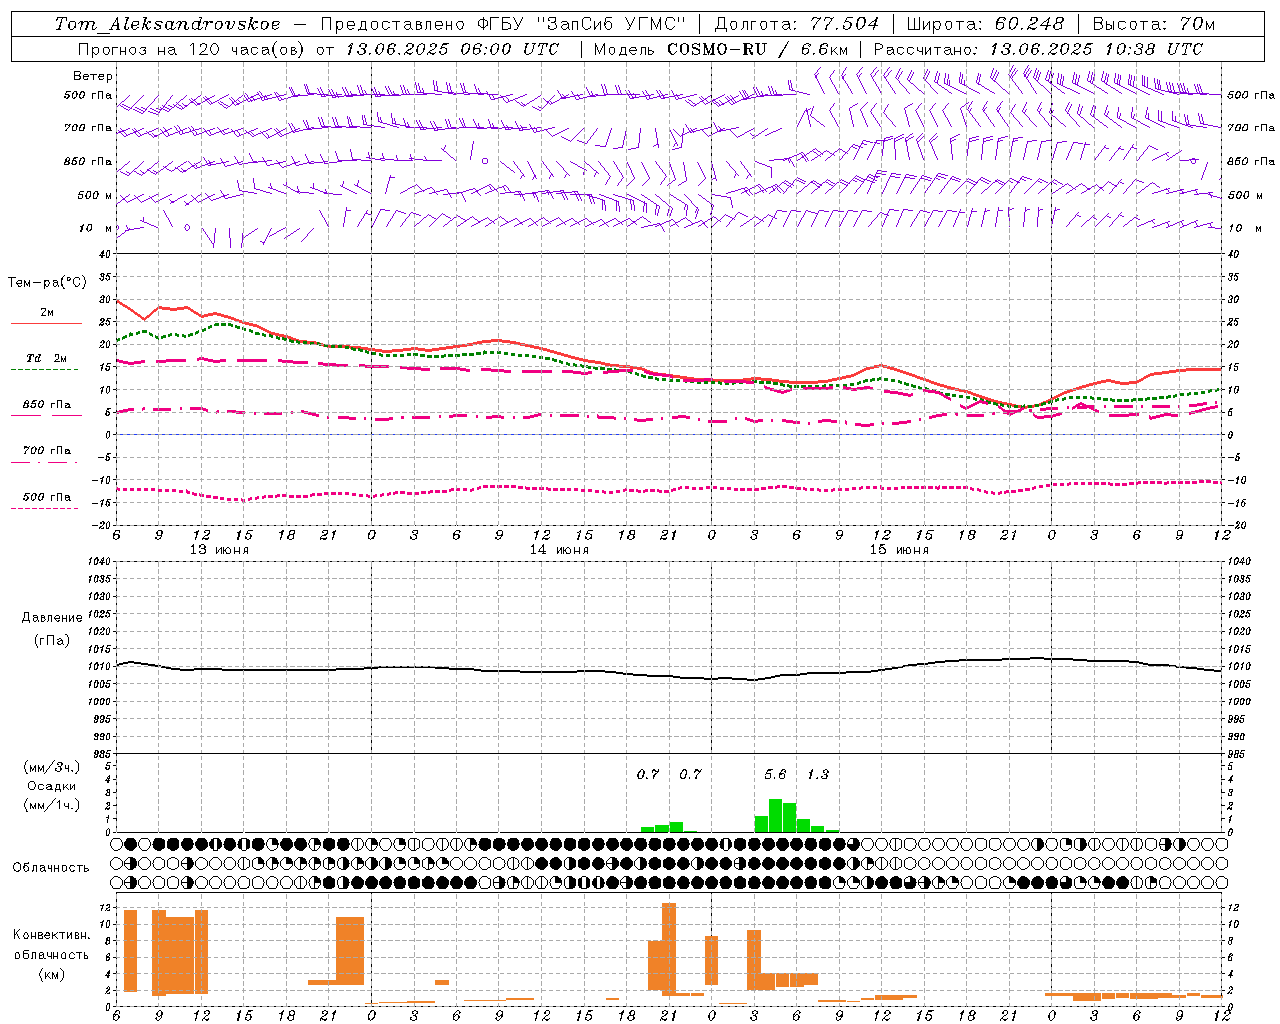Image resolution: width=1280 pixels, height=1024 pixels.
Task: Click the "Тем-ра(°C)" axis label
Action: point(47,283)
